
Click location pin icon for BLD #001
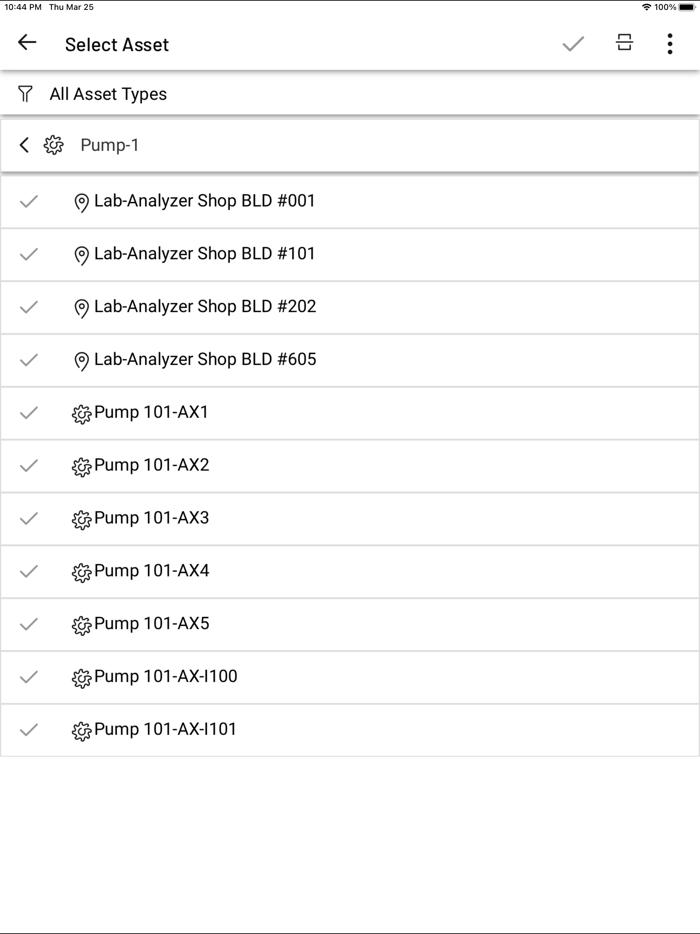click(x=82, y=203)
